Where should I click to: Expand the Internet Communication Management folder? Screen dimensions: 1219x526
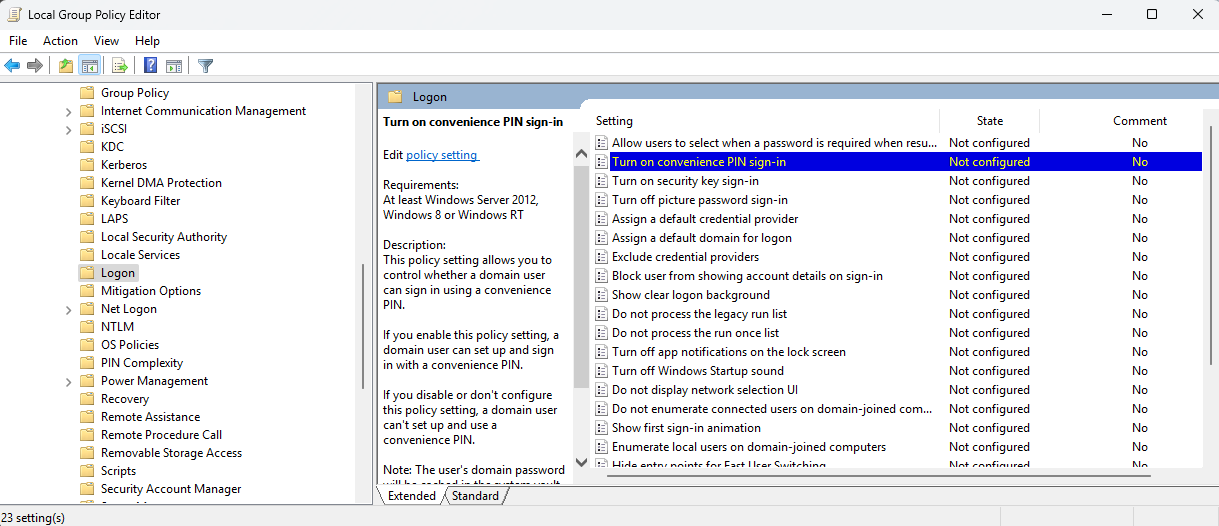tap(68, 111)
